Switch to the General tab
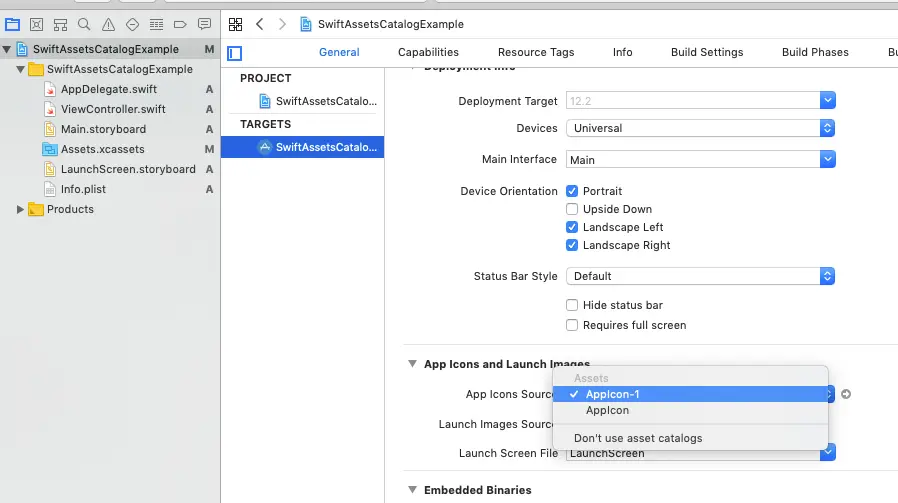The image size is (898, 503). (339, 52)
